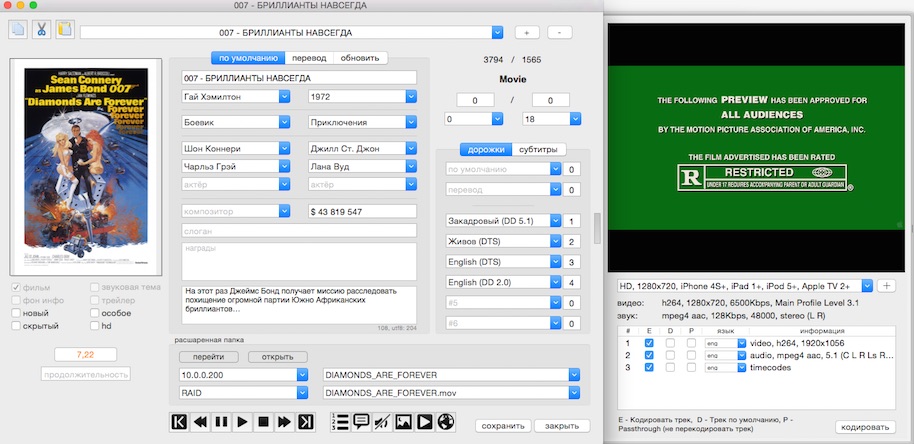Click the minus button beside title dropdown

(x=560, y=33)
